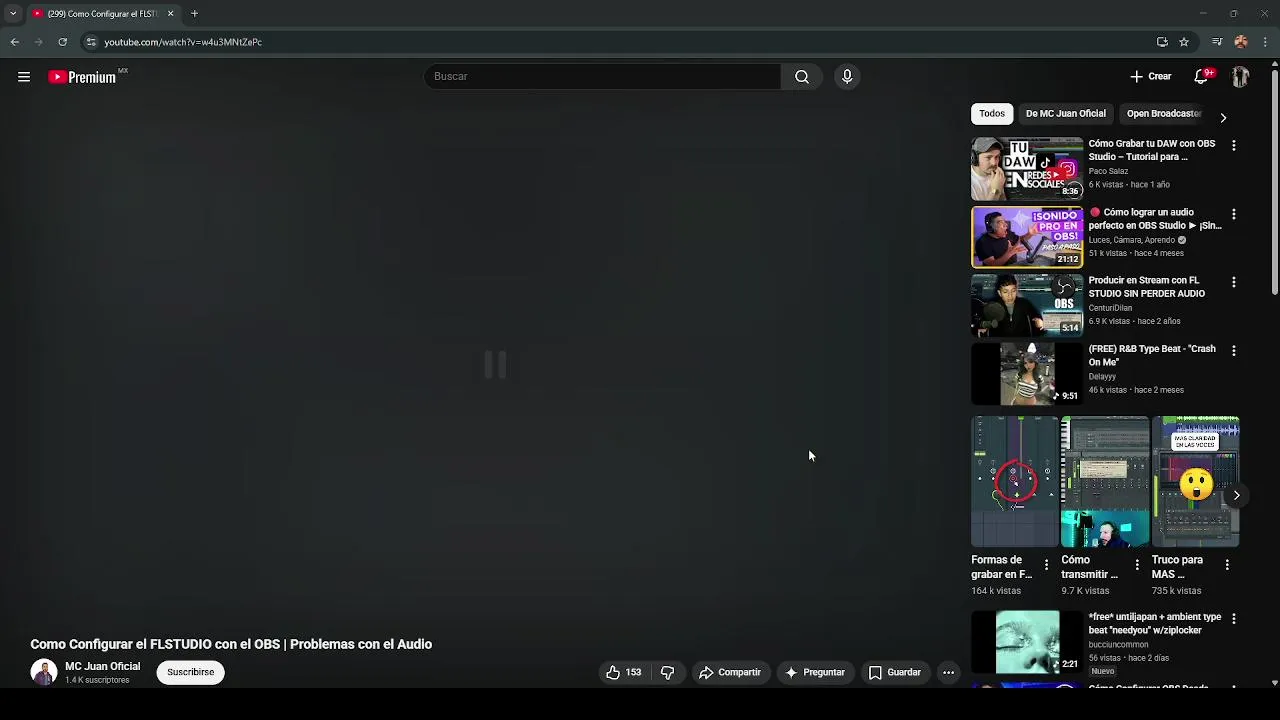Click the video player area to resume
Image resolution: width=1280 pixels, height=720 pixels.
pyautogui.click(x=495, y=365)
